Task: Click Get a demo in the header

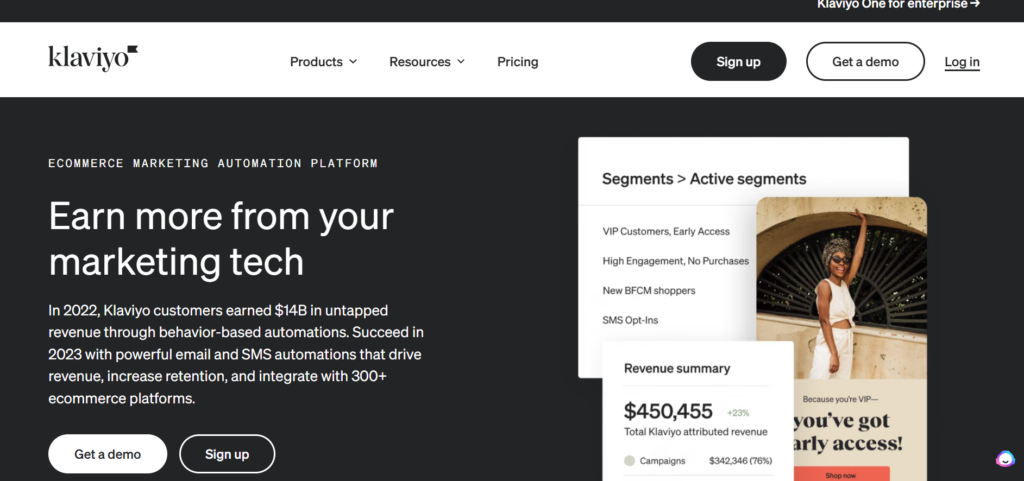Action: [x=865, y=62]
